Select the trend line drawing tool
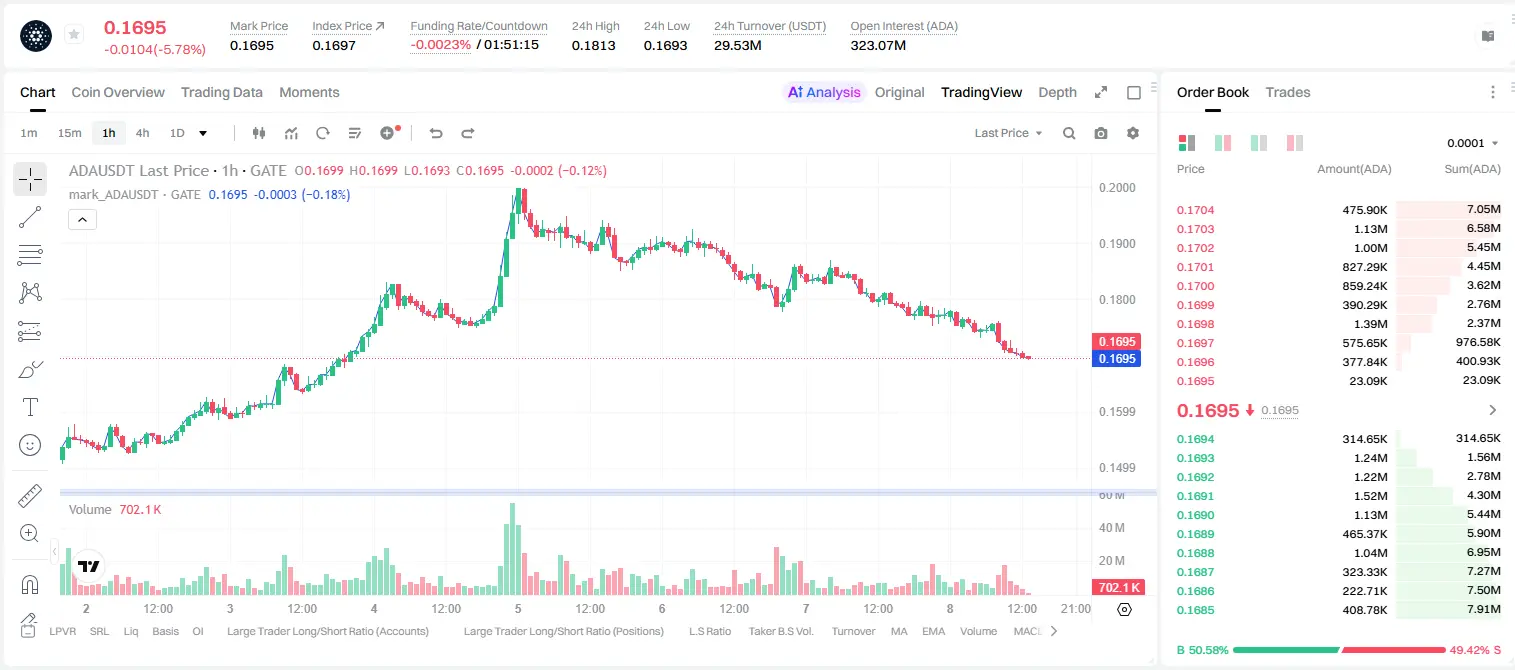 pos(30,217)
